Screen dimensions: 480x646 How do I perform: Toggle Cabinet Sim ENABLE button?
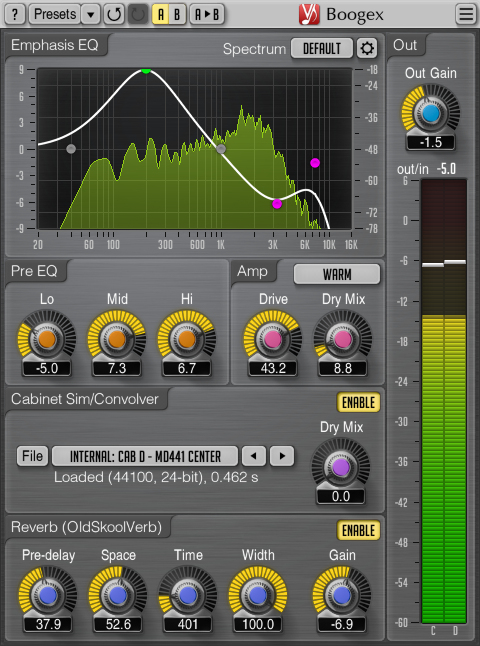tap(358, 403)
